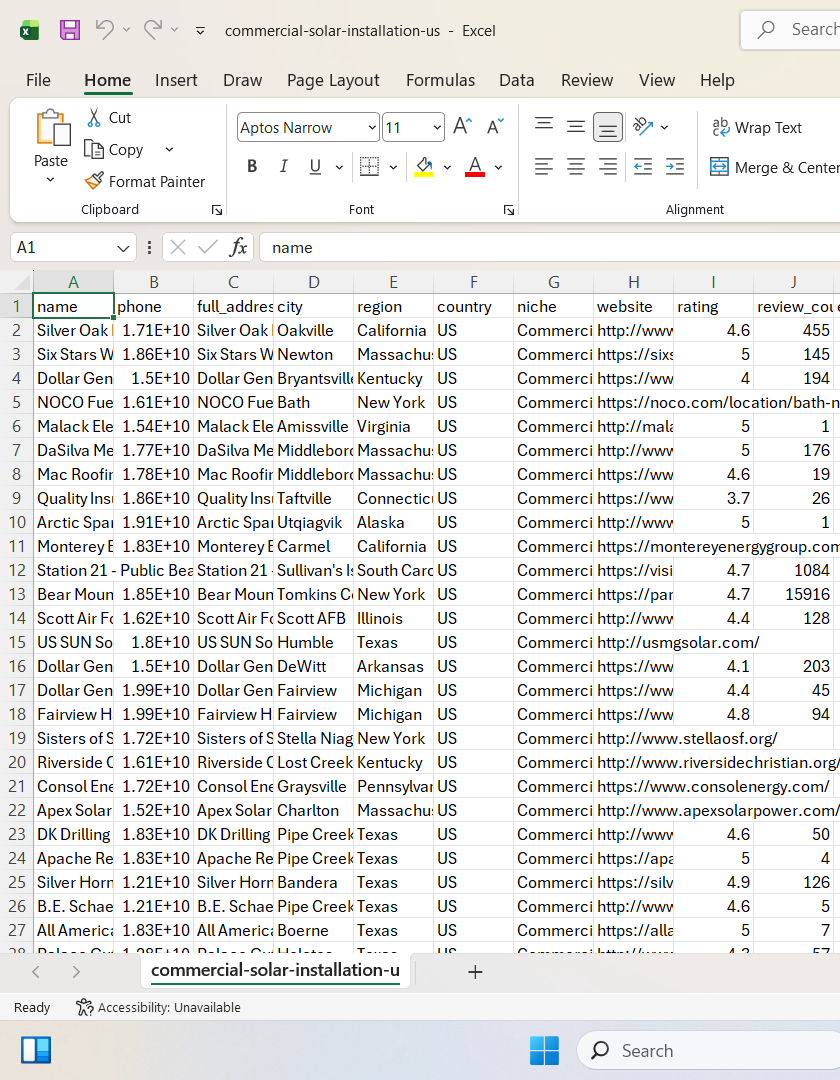This screenshot has width=840, height=1080.
Task: Click the Copy button
Action: [x=114, y=149]
